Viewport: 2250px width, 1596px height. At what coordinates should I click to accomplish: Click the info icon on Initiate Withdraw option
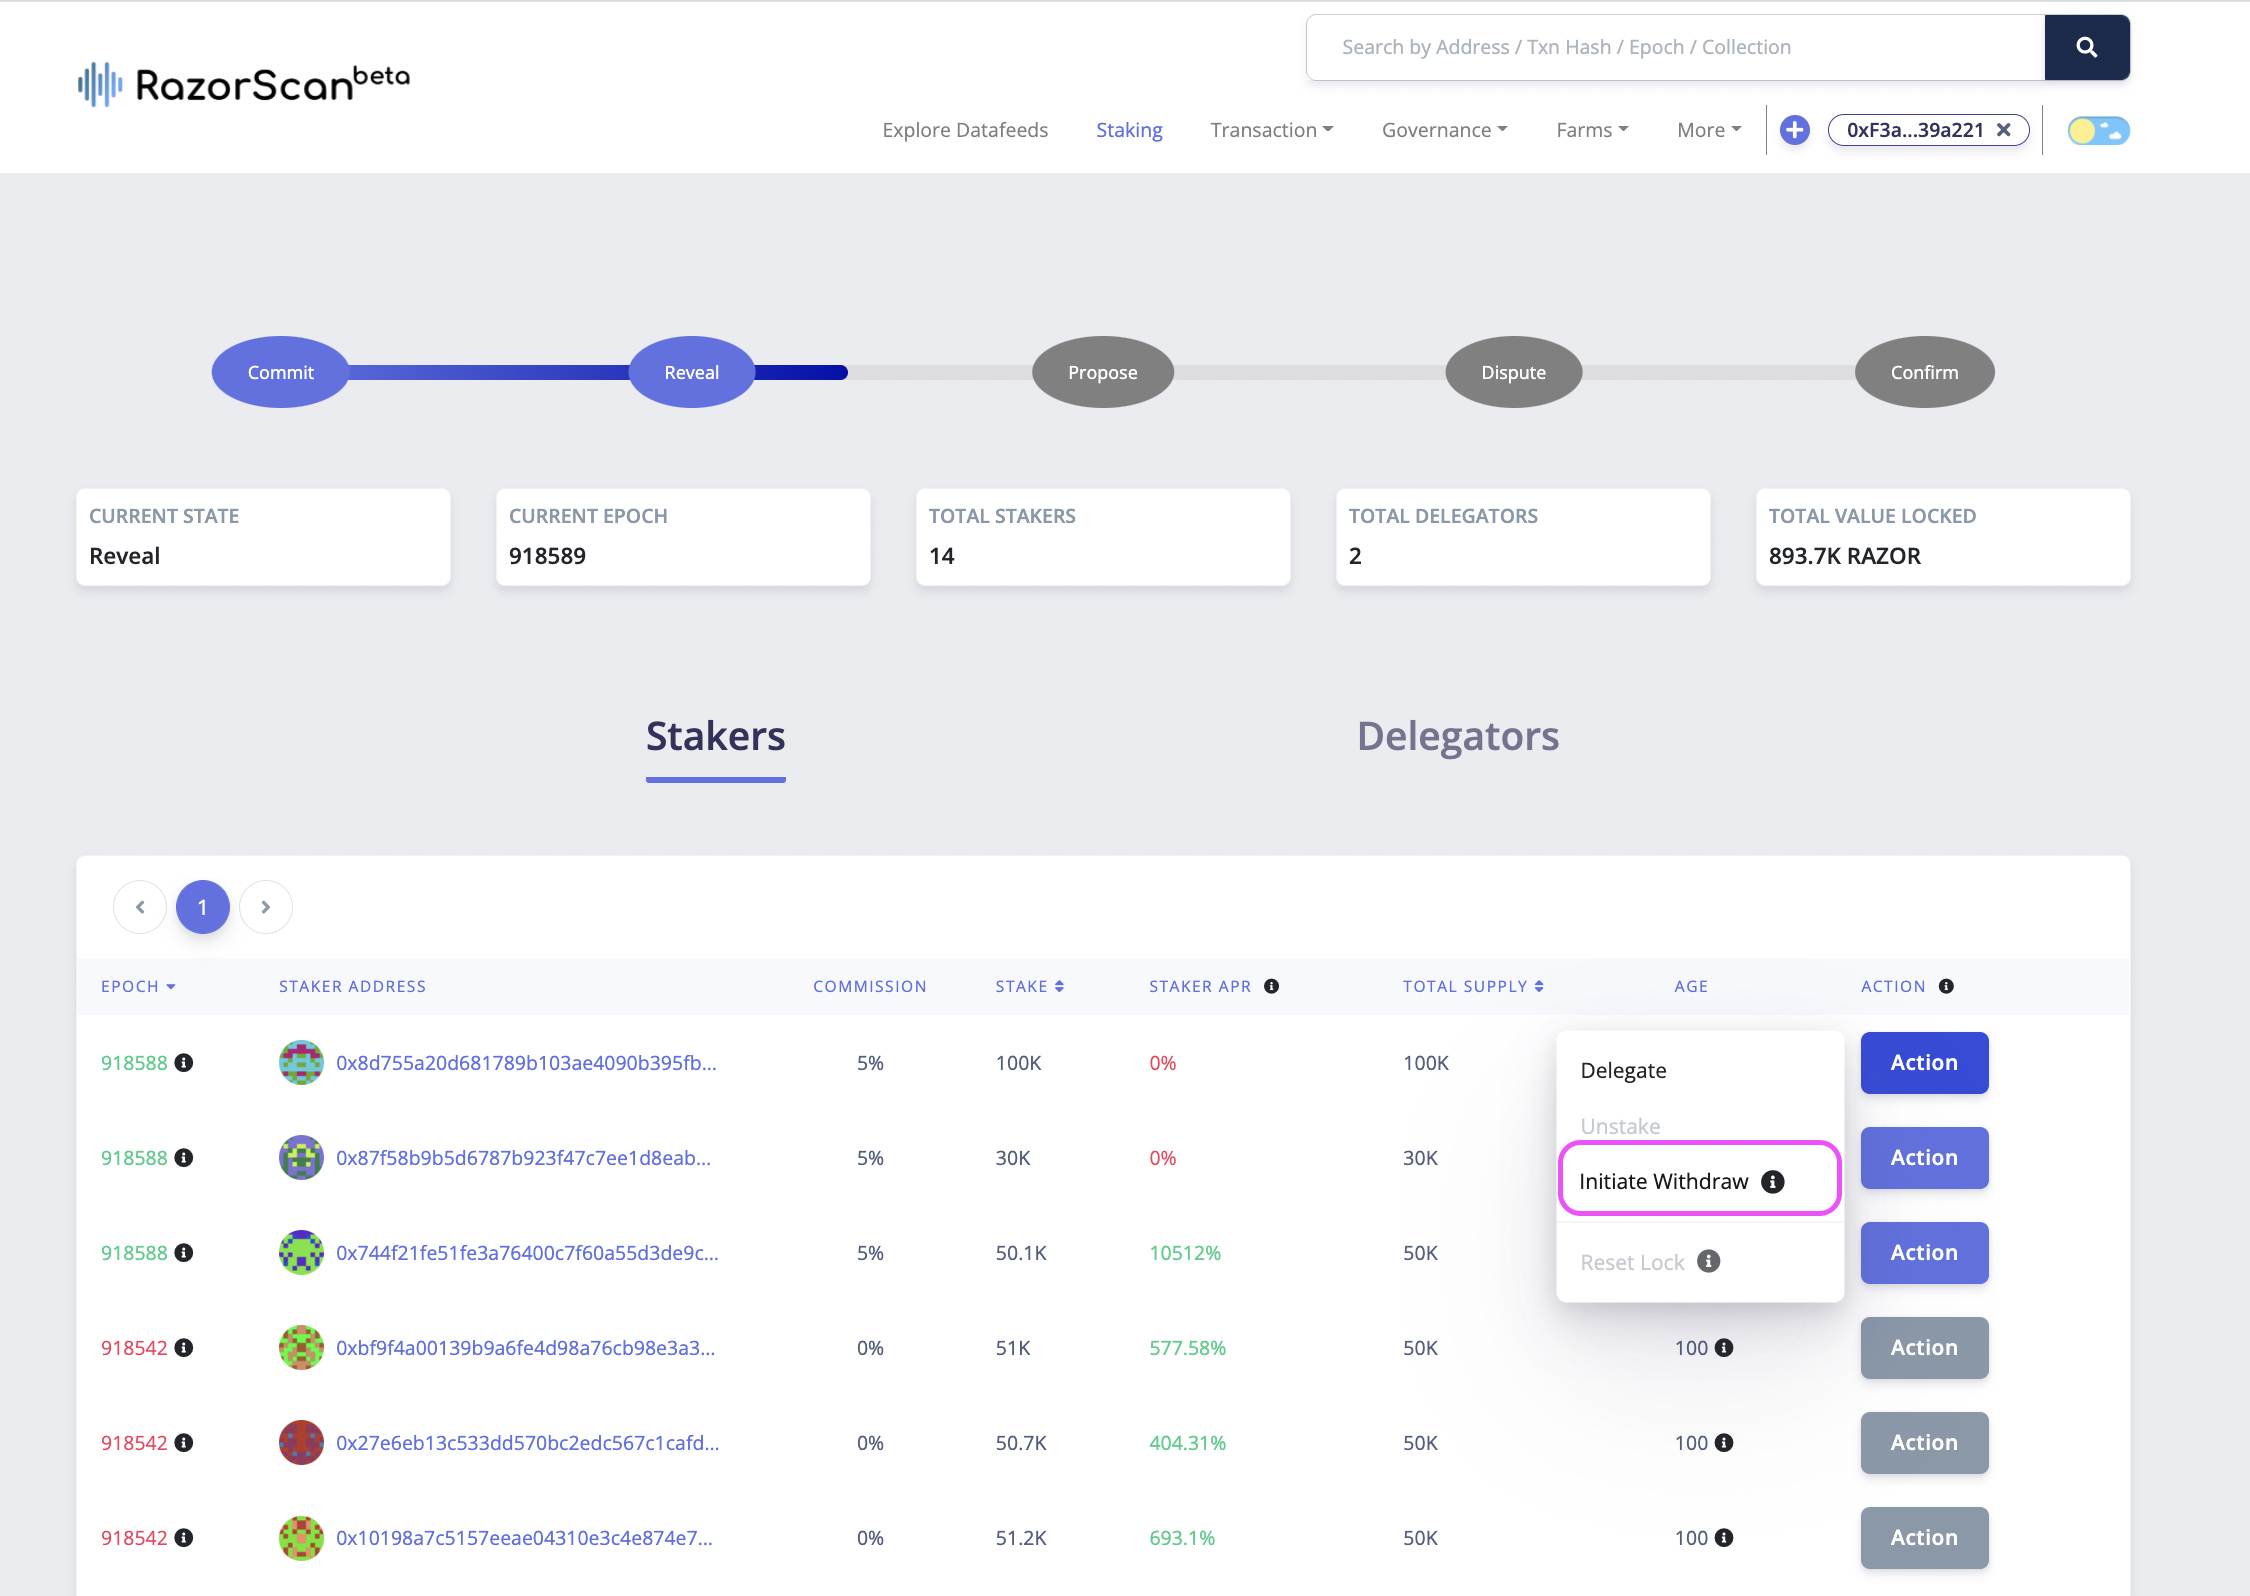tap(1775, 1181)
